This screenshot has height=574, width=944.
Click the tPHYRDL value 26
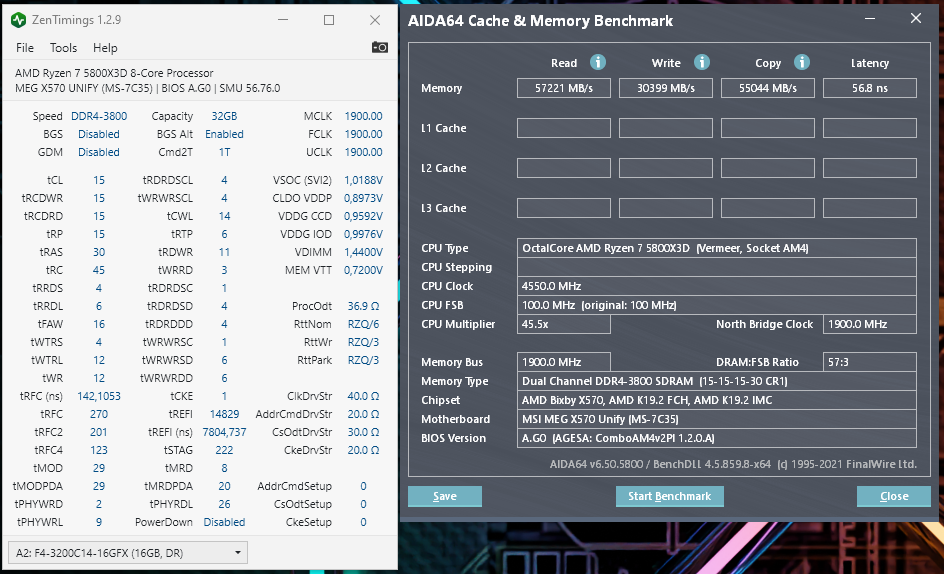pyautogui.click(x=224, y=504)
